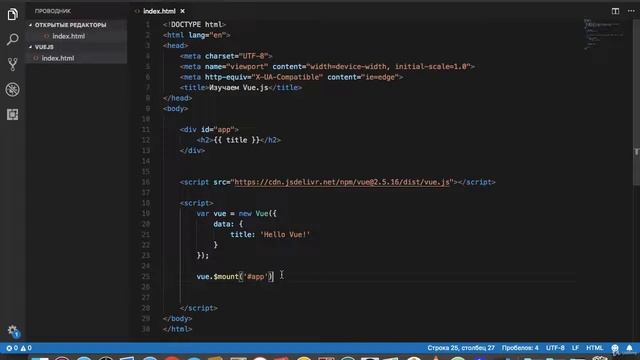This screenshot has width=640, height=360.
Task: Select the index.html editor tab
Action: click(159, 11)
